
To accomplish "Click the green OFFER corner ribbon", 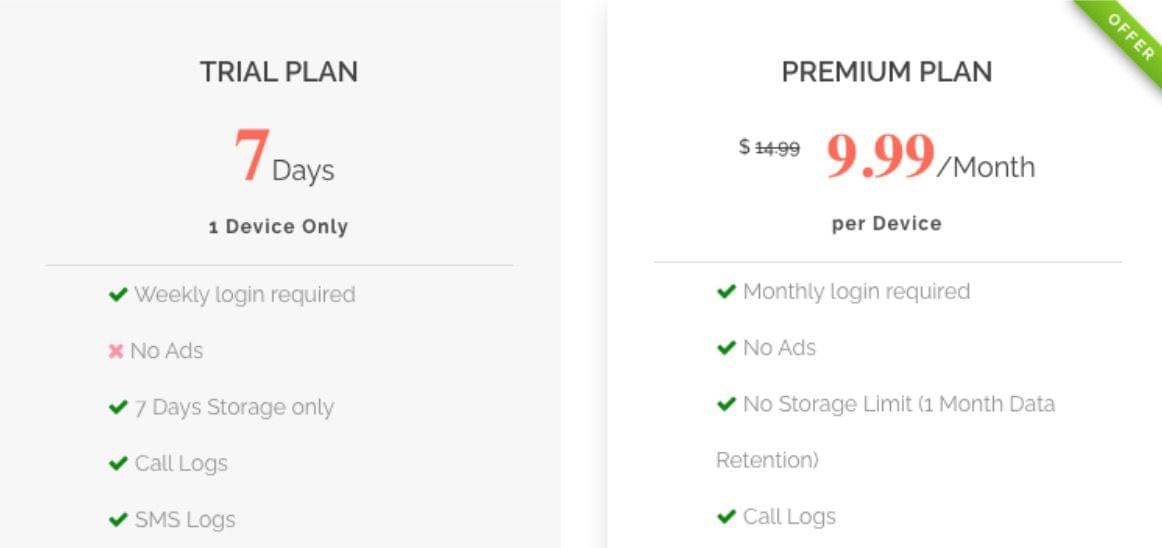I will pyautogui.click(x=1127, y=33).
